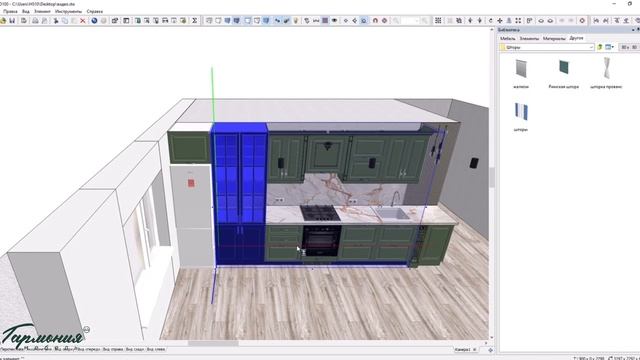The height and width of the screenshot is (360, 640).
Task: Click the viewport horizontal scrollbar thumb
Action: coord(213,344)
